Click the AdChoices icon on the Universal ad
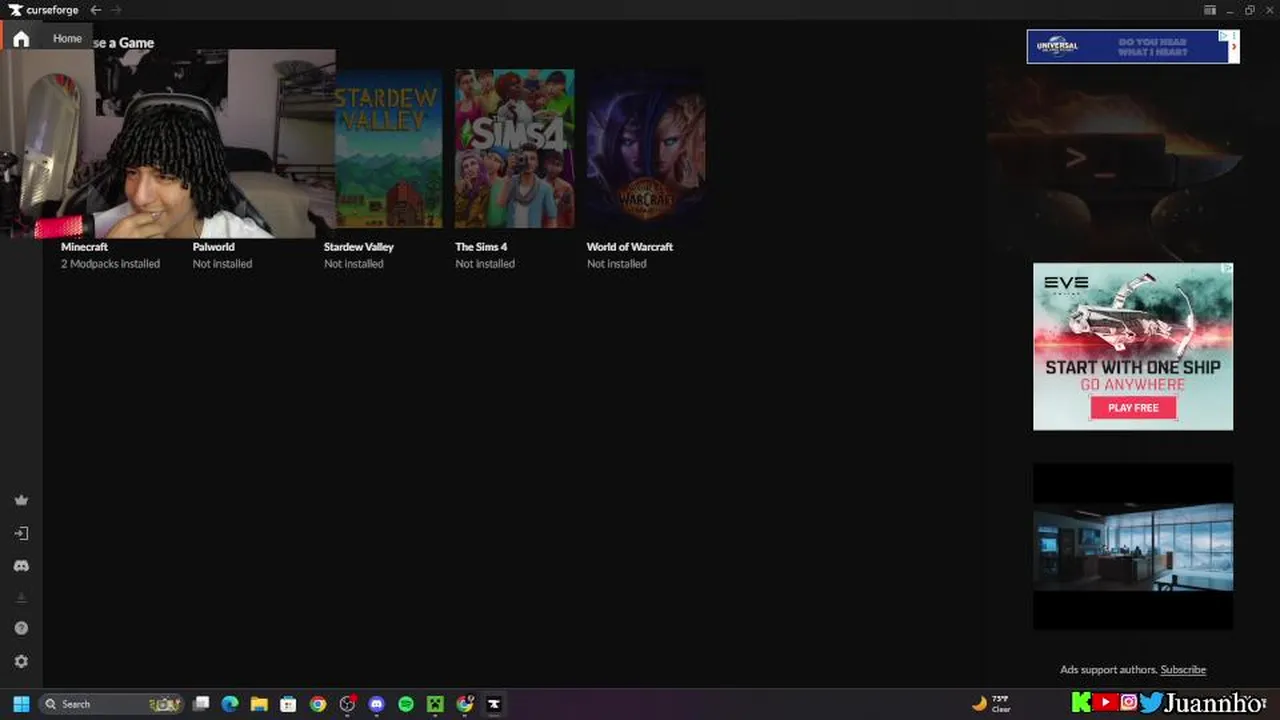This screenshot has height=720, width=1280. click(x=1224, y=35)
